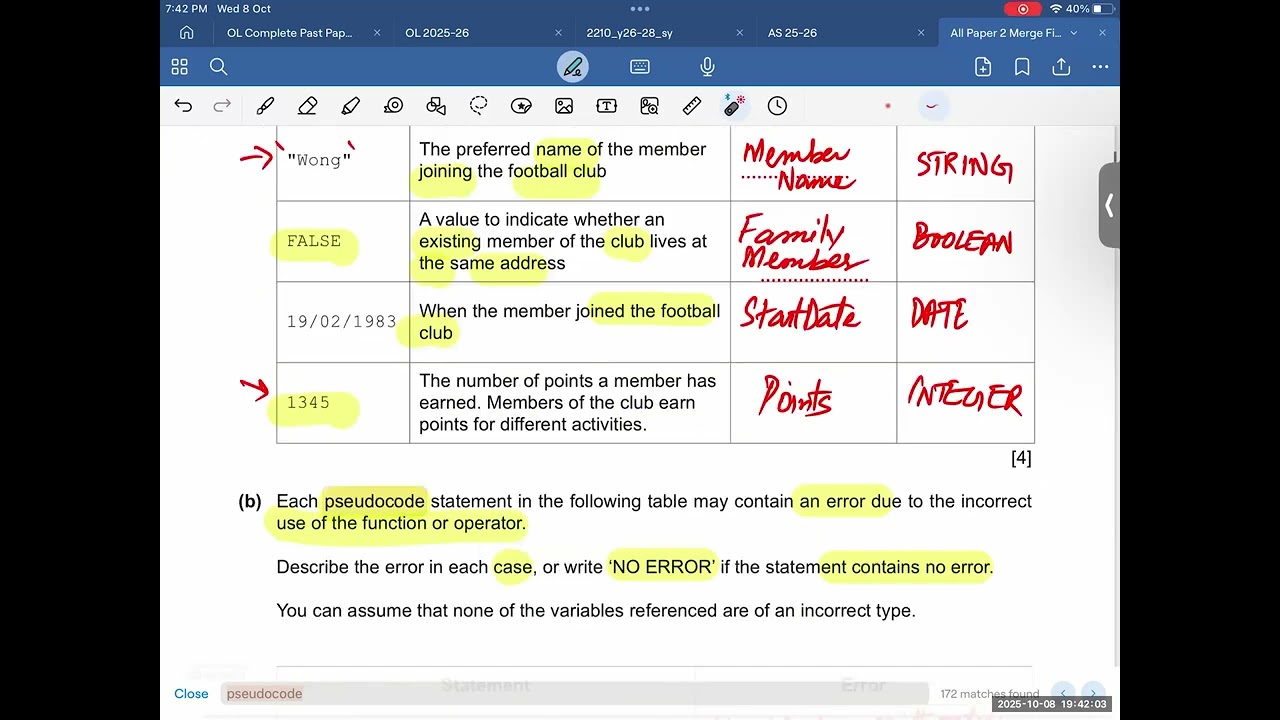This screenshot has width=1280, height=720.
Task: Start audio recording with the microphone
Action: pyautogui.click(x=707, y=67)
